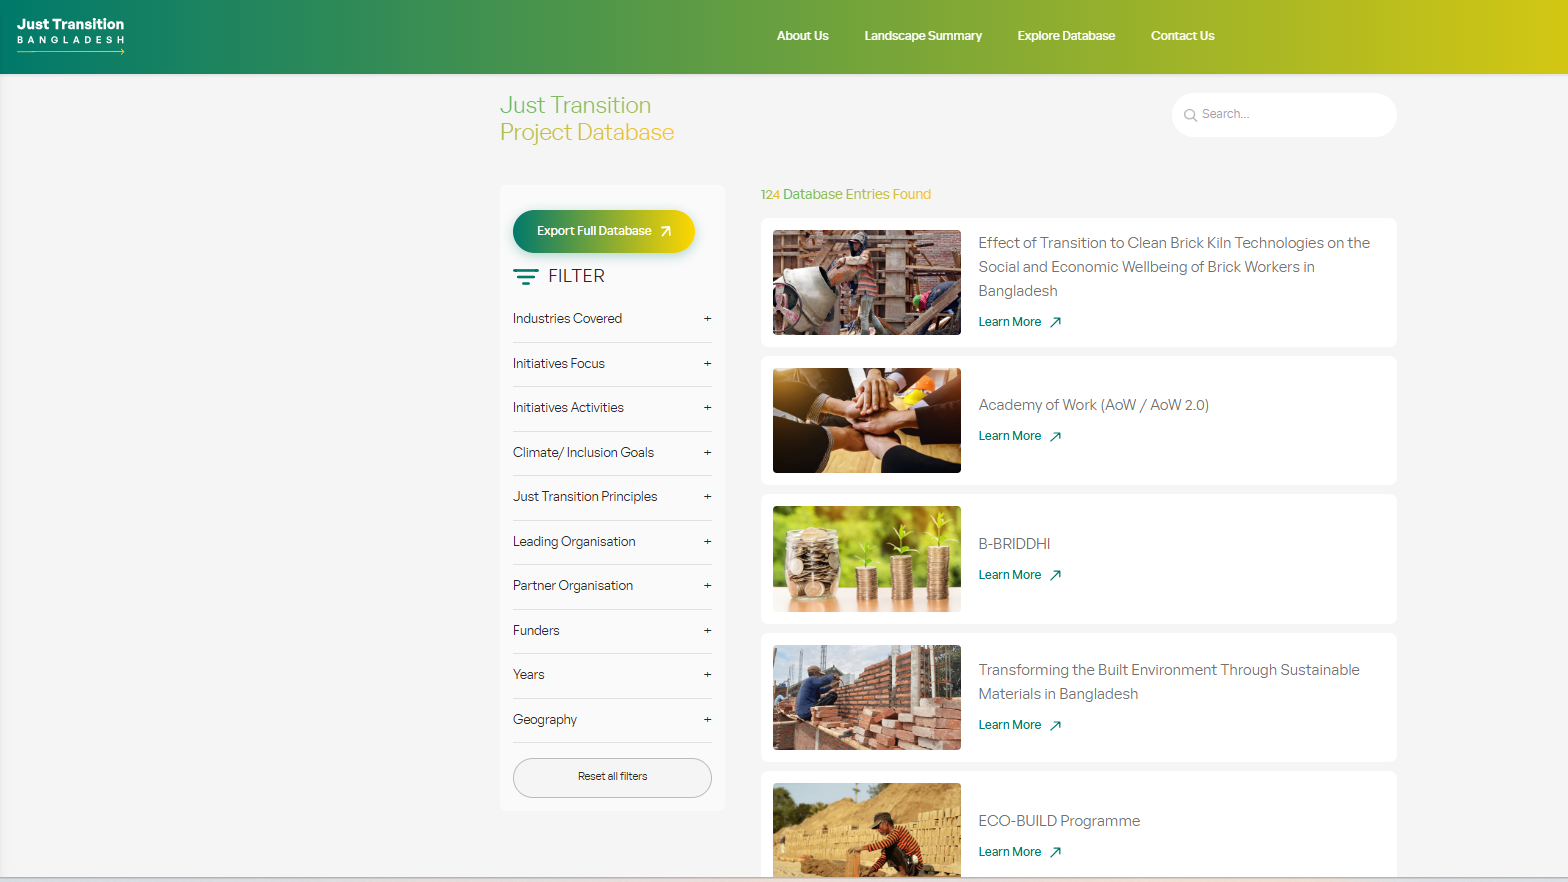Expand Industries Covered filter
1568x882 pixels.
(612, 319)
